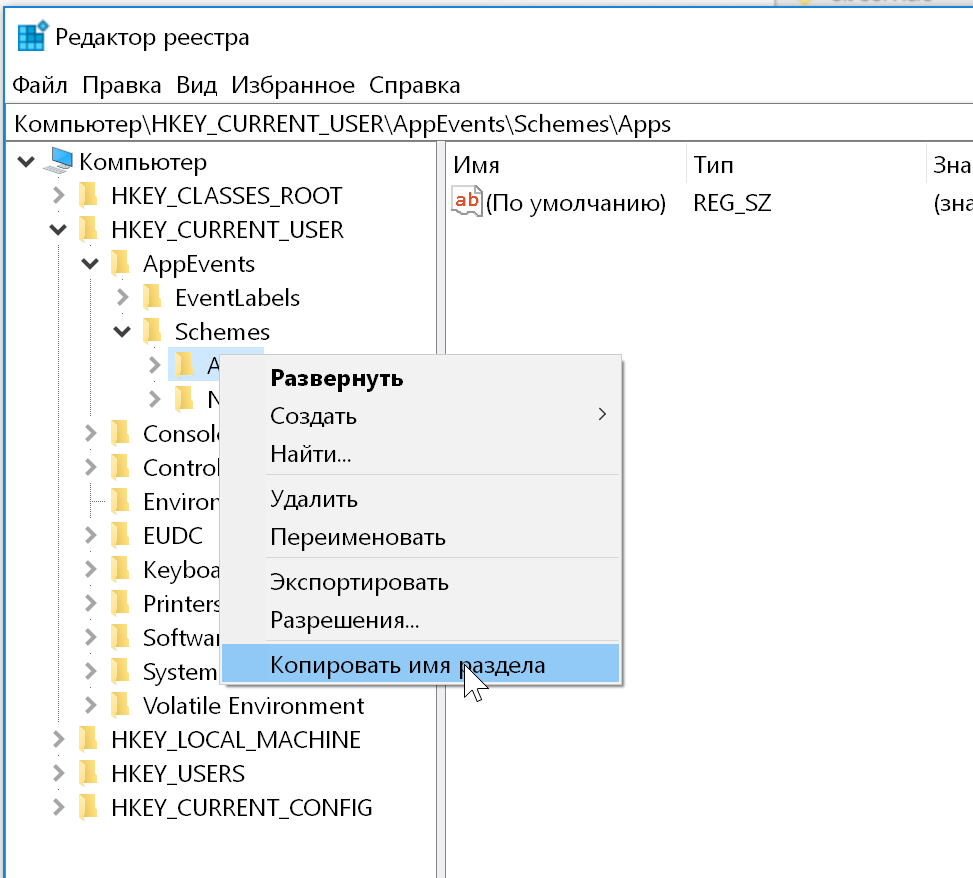Click the HKEY_CURRENT_CONFIG folder icon
This screenshot has width=973, height=878.
(89, 807)
